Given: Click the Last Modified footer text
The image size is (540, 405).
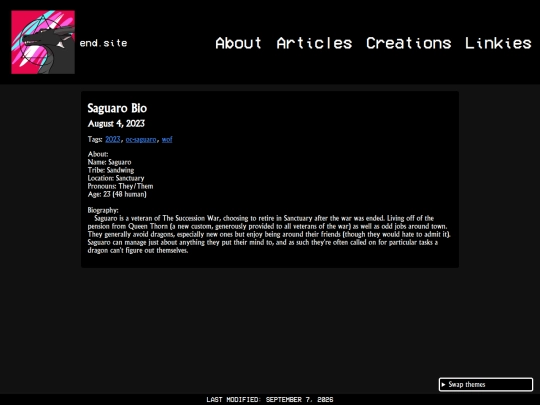Looking at the screenshot, I should click(x=270, y=399).
